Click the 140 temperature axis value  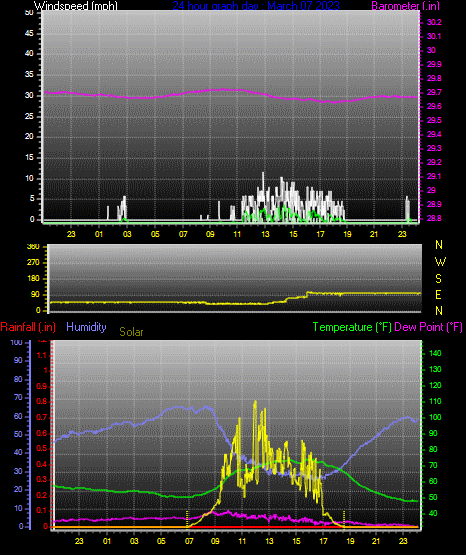435,353
